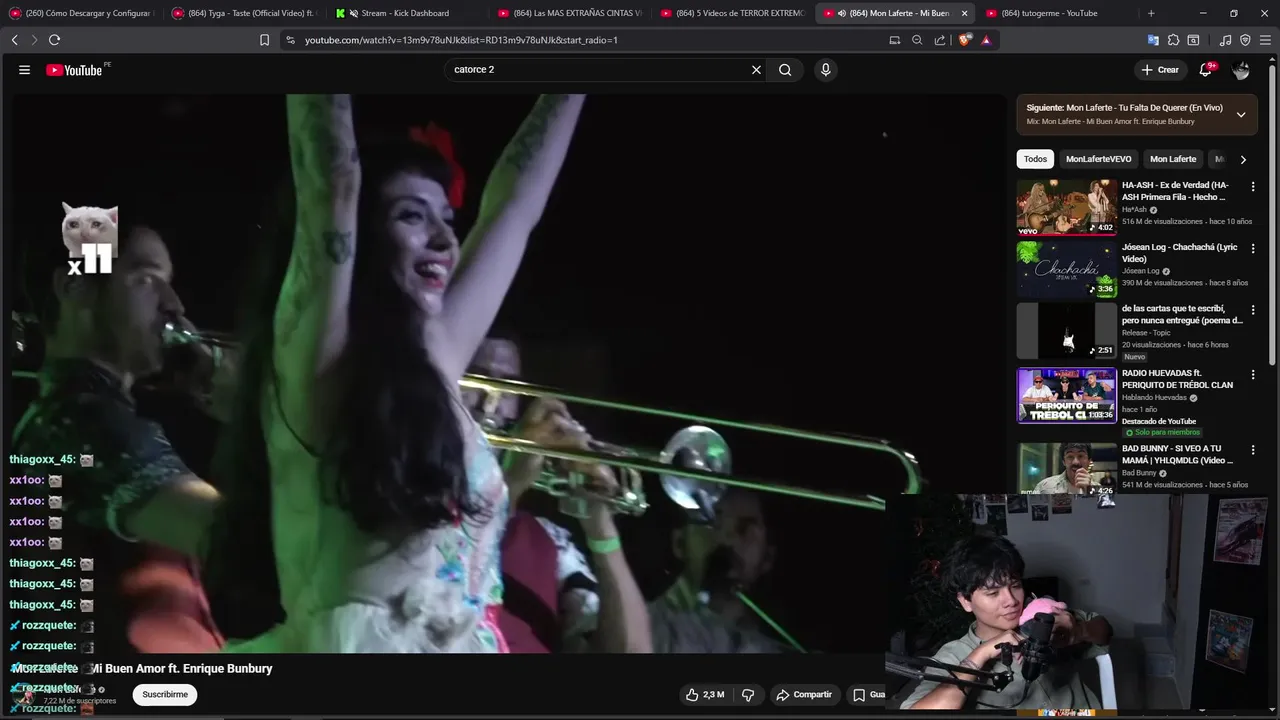Screen dimensions: 1280x720
Task: Click the Compartir button
Action: (x=804, y=694)
